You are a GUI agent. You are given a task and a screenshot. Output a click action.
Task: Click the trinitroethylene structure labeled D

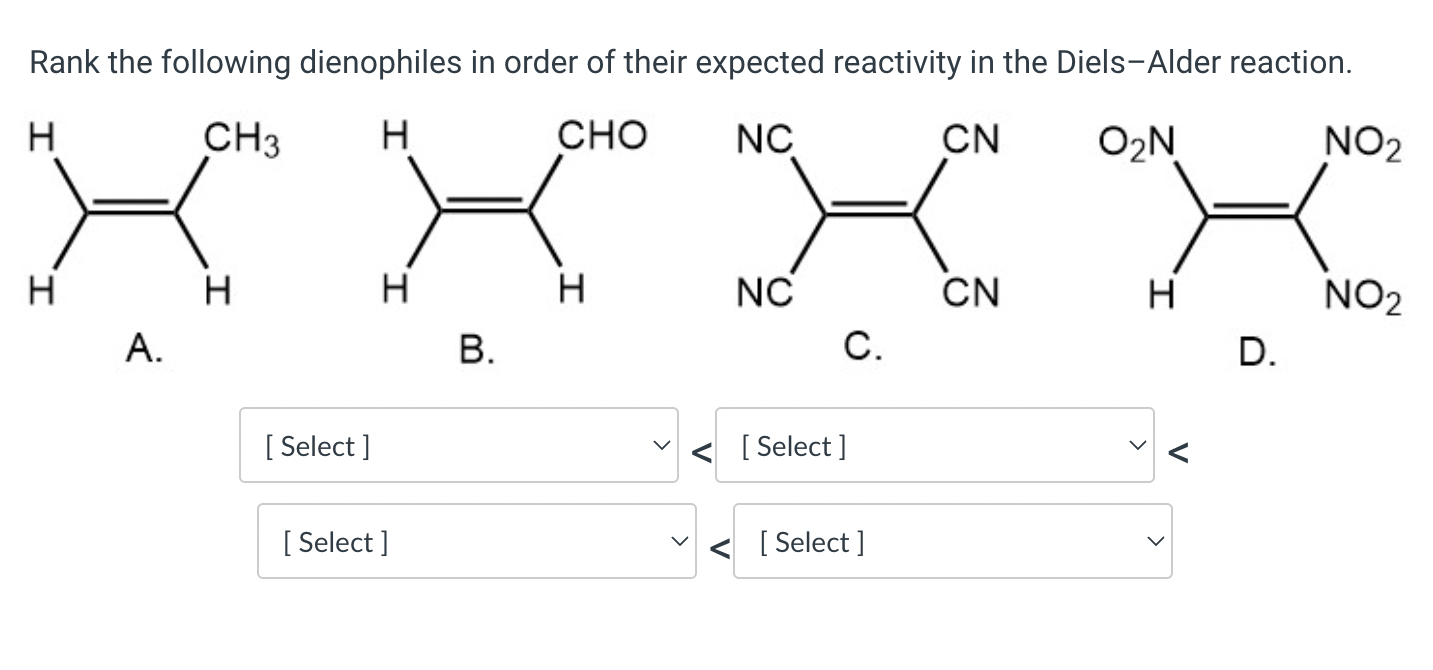1250,215
